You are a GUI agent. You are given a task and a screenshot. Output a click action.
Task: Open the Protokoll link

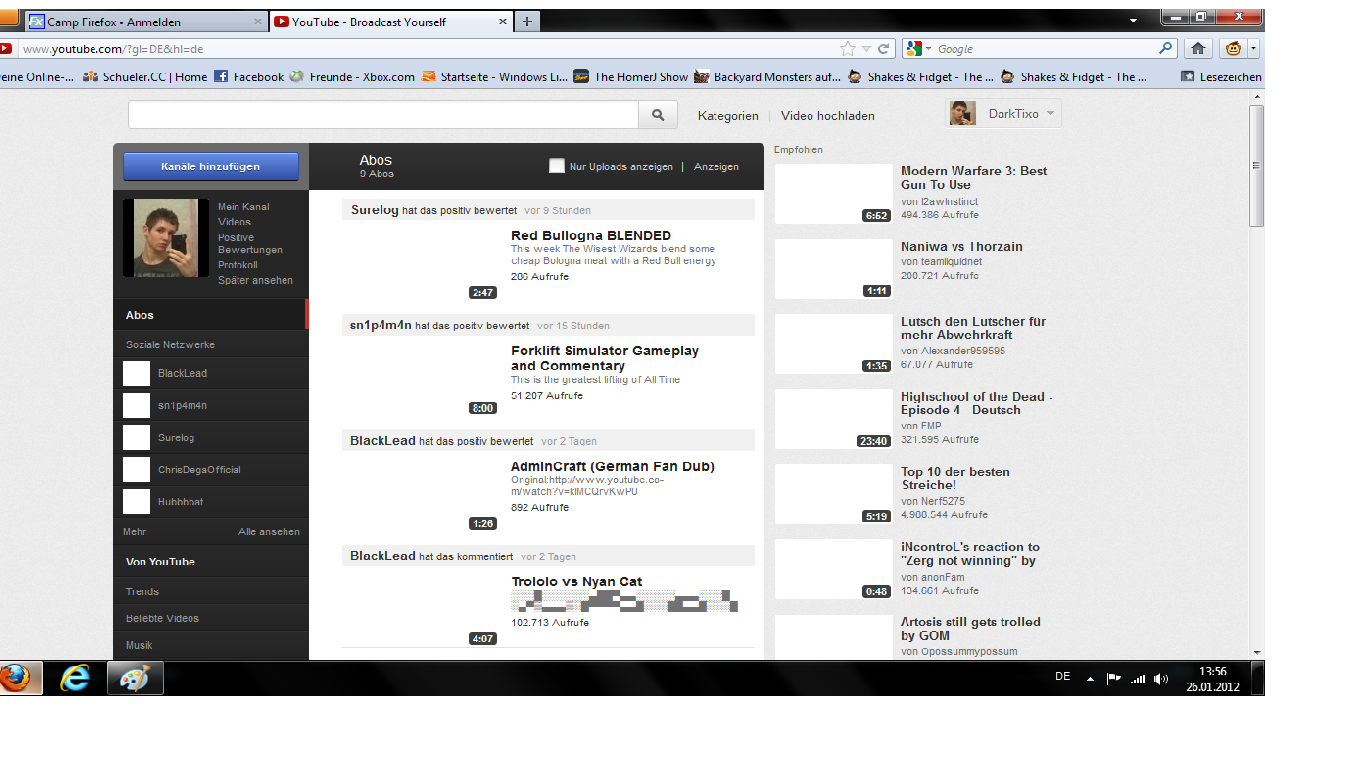click(x=238, y=265)
